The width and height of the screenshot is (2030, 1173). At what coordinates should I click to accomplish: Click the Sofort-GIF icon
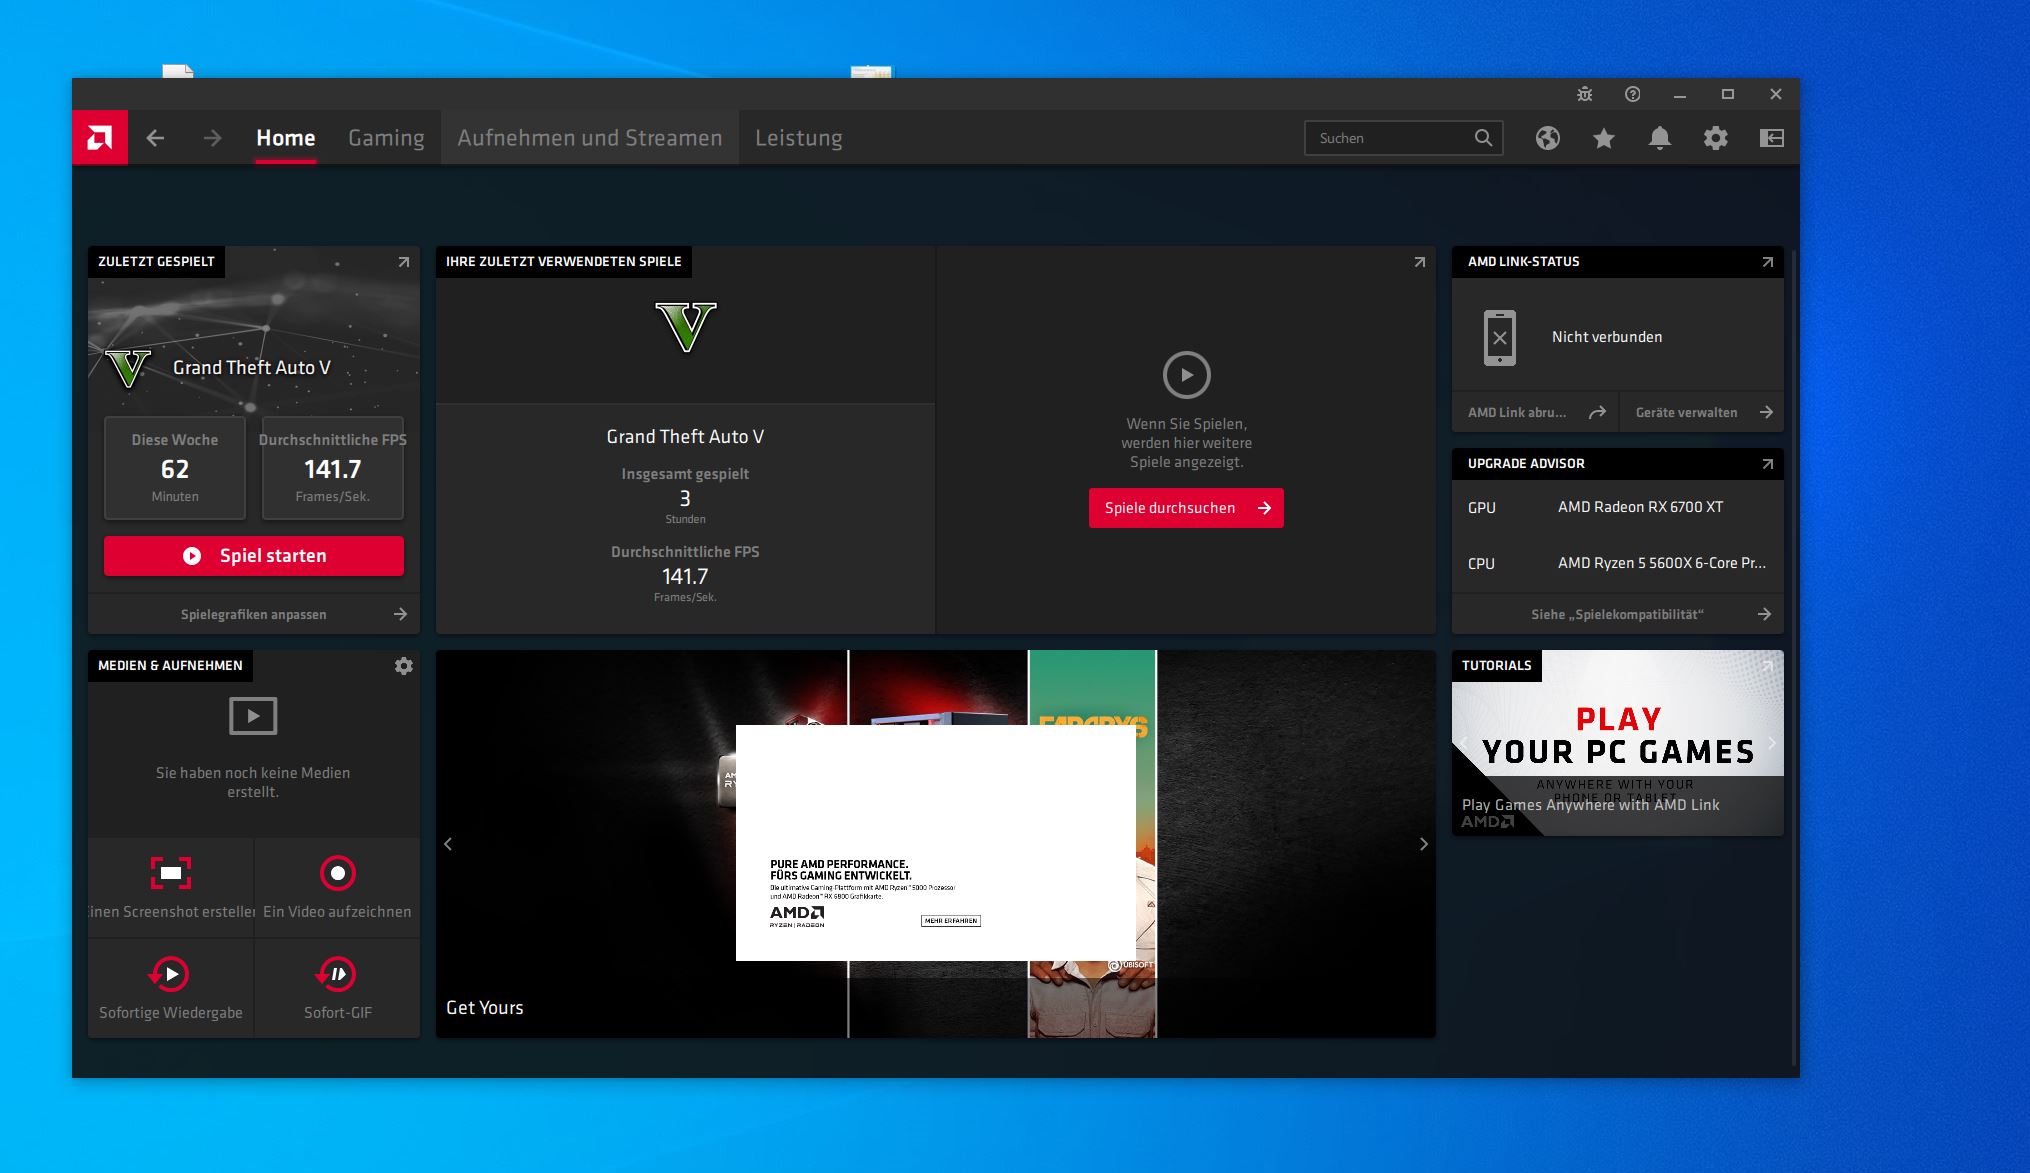(337, 974)
